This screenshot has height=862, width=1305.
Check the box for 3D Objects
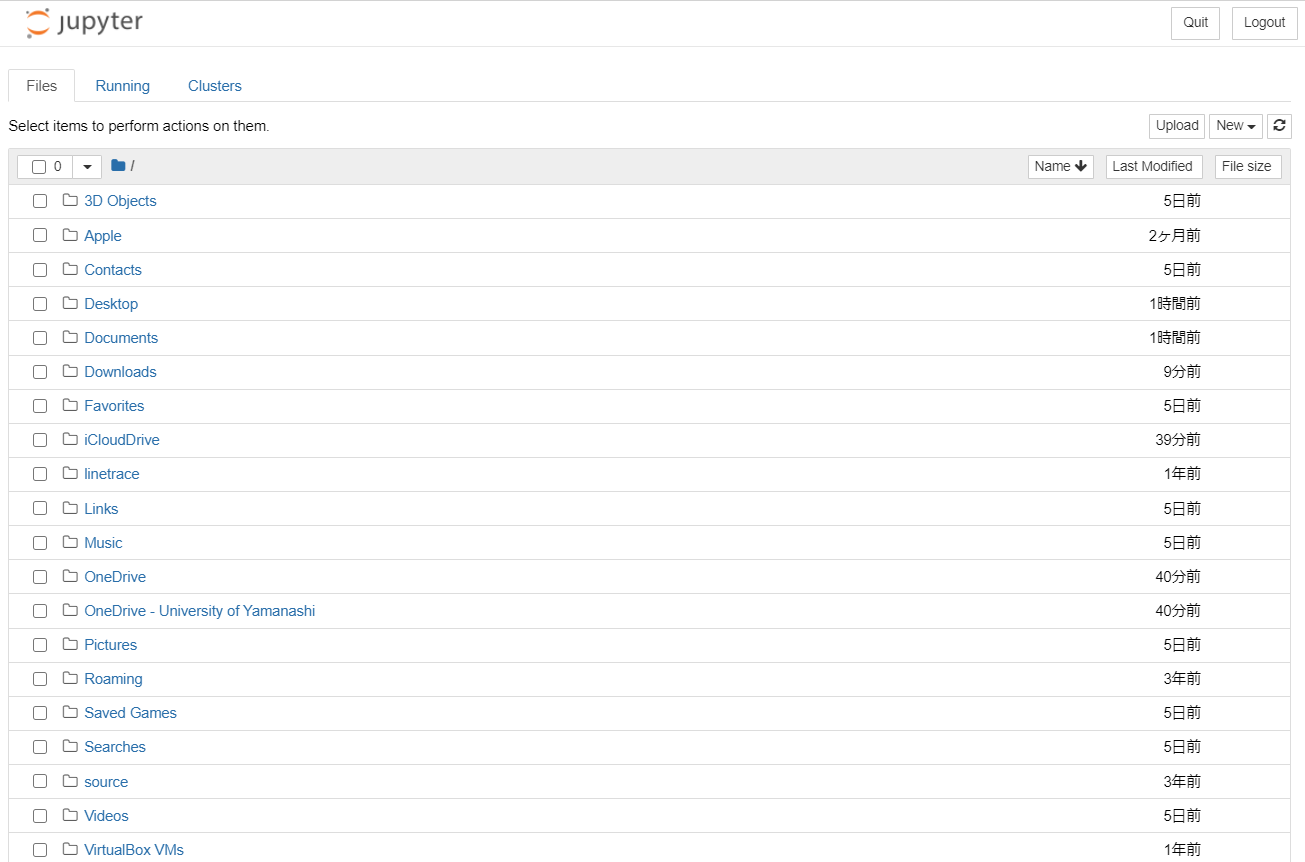coord(40,201)
